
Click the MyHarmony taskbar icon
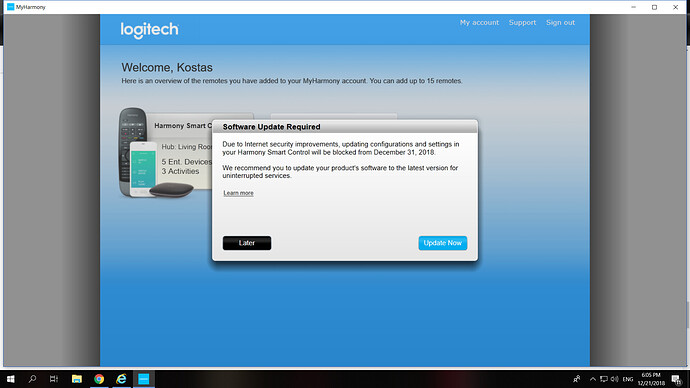pyautogui.click(x=144, y=379)
